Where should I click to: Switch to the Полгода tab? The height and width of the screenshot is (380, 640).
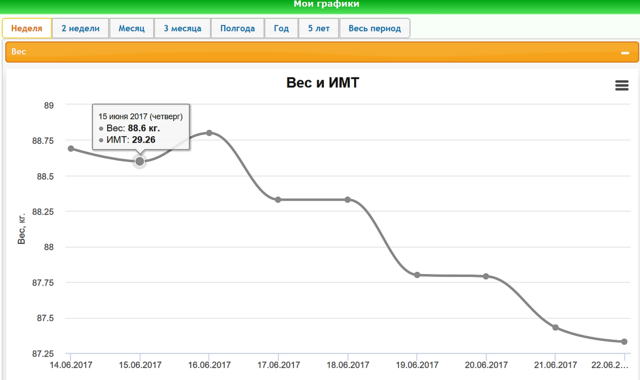pos(238,28)
